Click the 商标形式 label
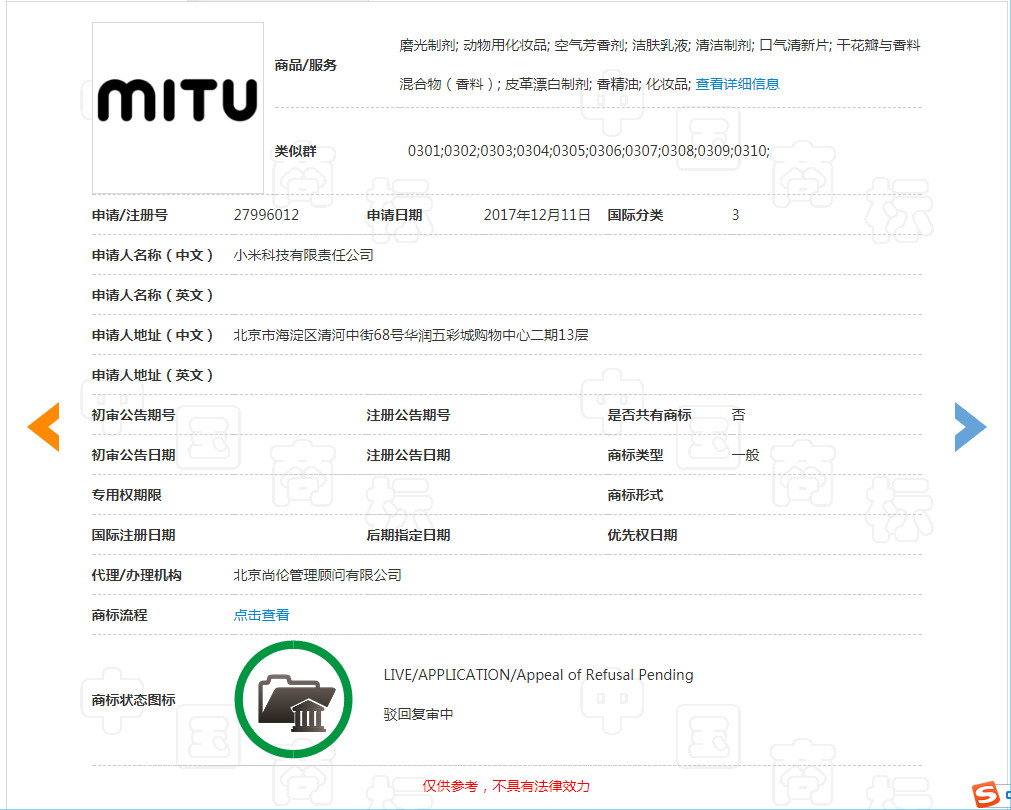 pos(635,495)
